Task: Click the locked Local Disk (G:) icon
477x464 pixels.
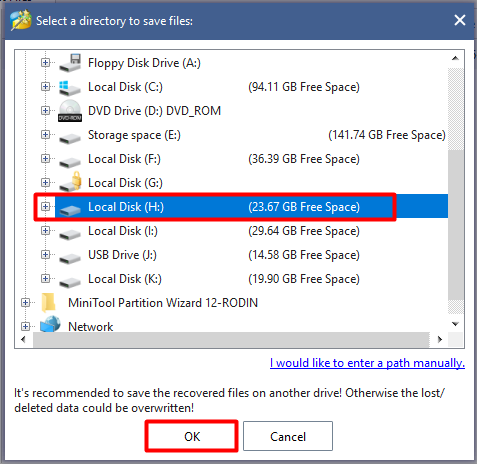Action: (70, 182)
